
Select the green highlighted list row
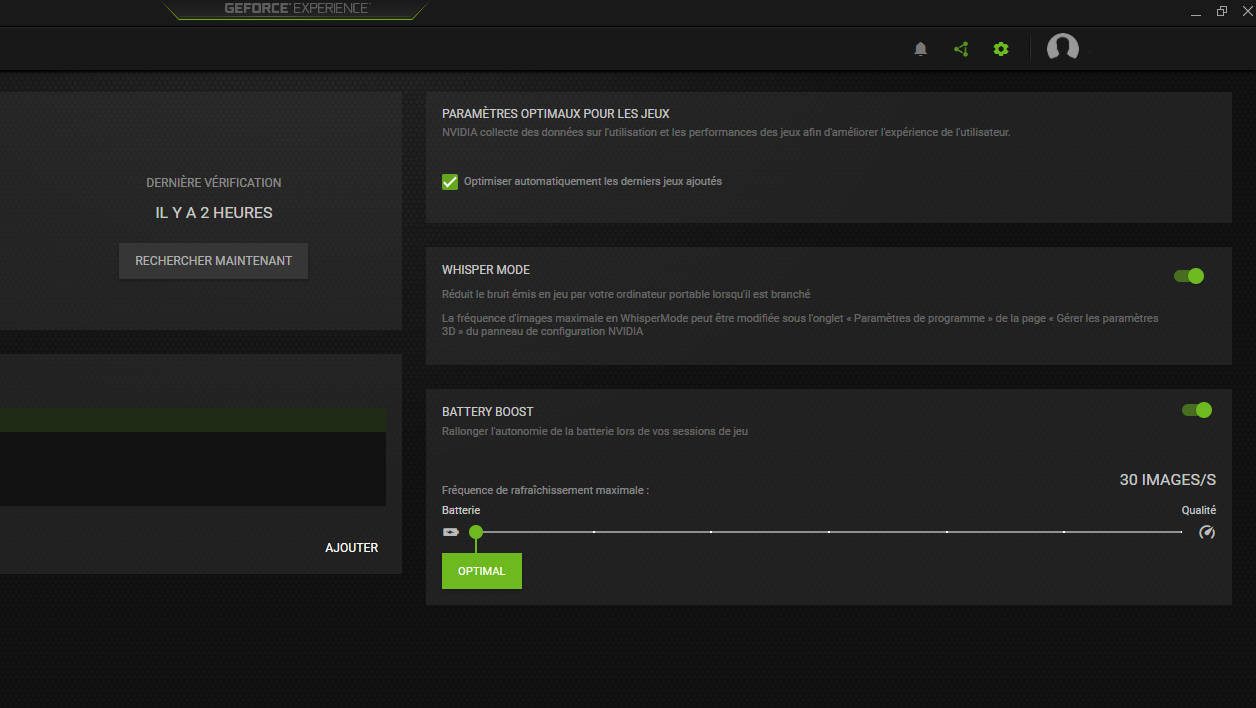pyautogui.click(x=192, y=420)
